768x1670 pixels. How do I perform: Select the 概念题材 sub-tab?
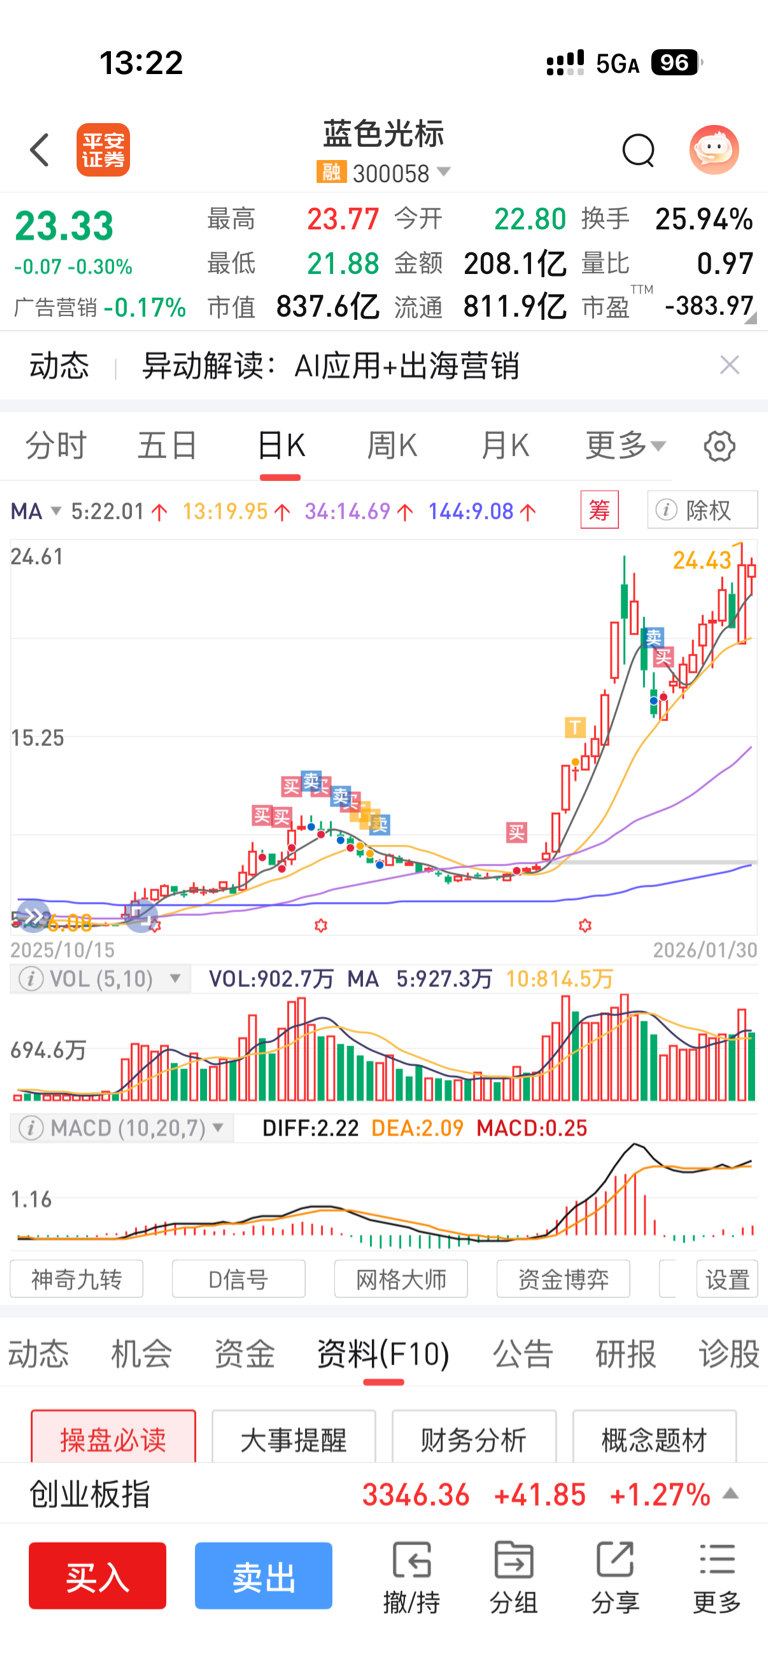tap(654, 1438)
